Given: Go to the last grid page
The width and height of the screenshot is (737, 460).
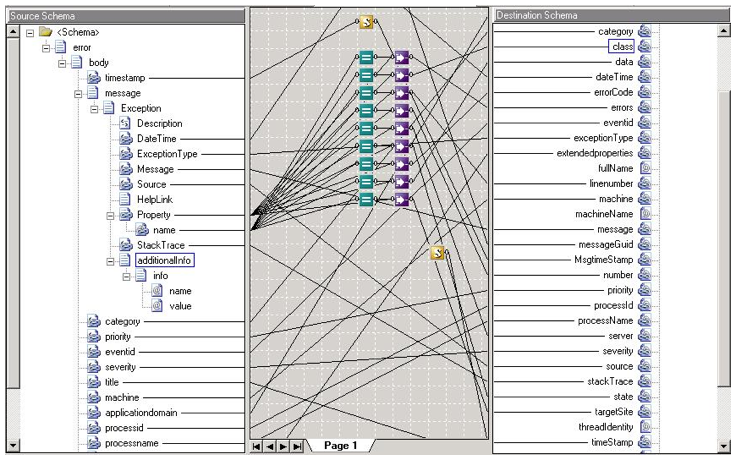Looking at the screenshot, I should pos(297,446).
